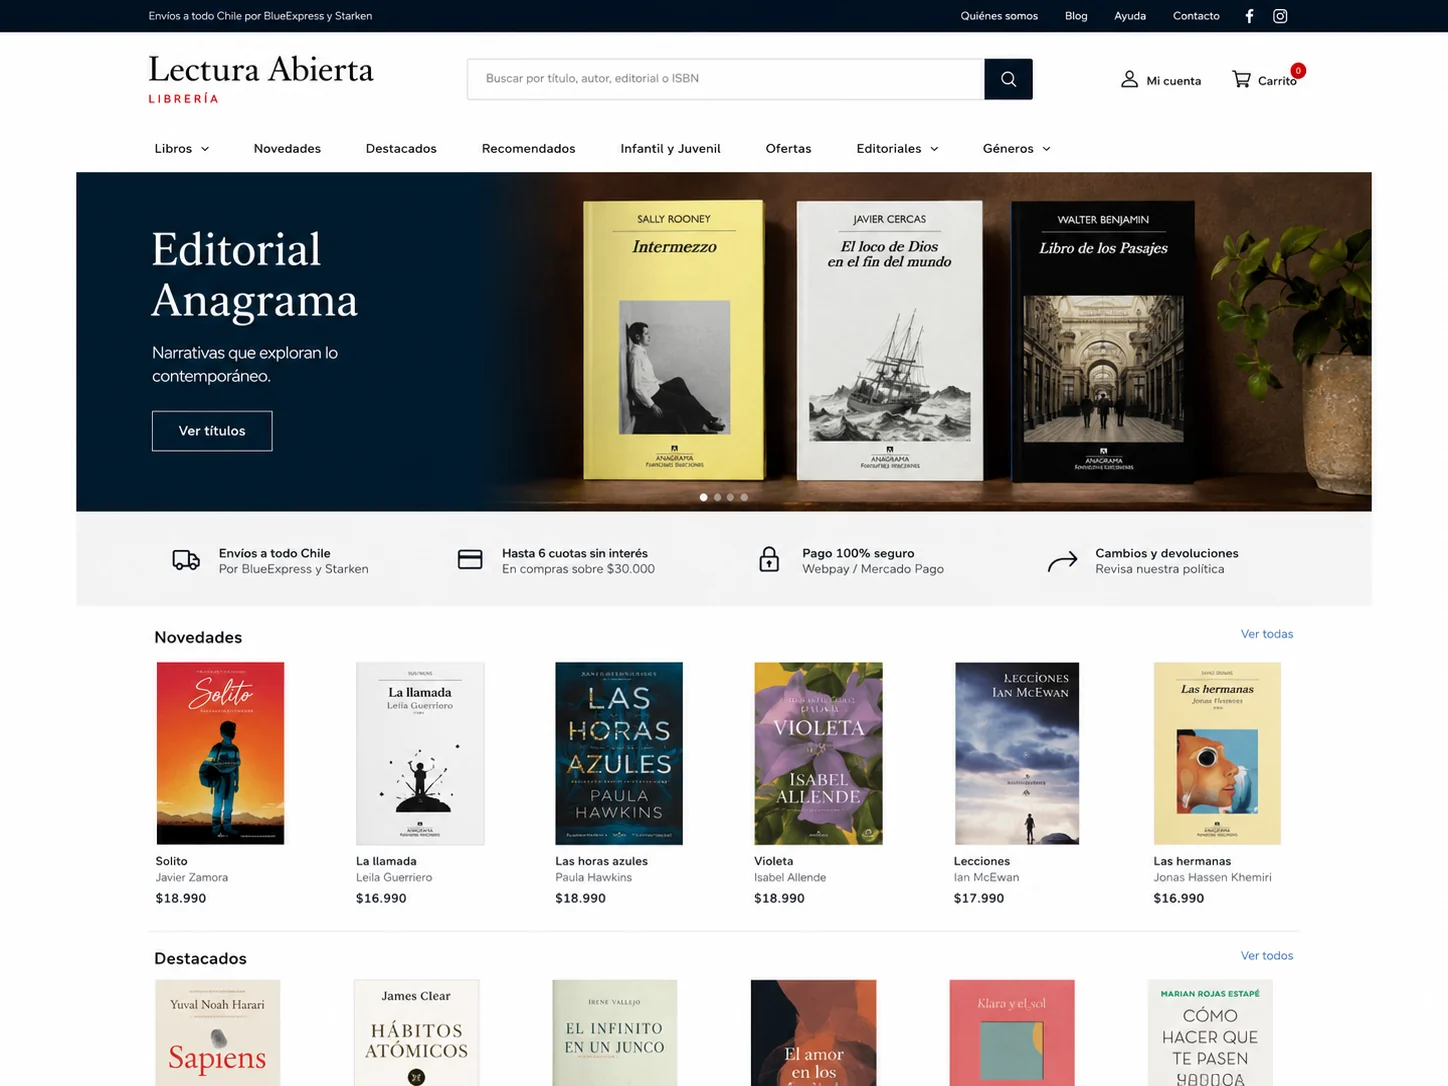The height and width of the screenshot is (1086, 1448).
Task: Open the Solito book cover
Action: pyautogui.click(x=220, y=753)
